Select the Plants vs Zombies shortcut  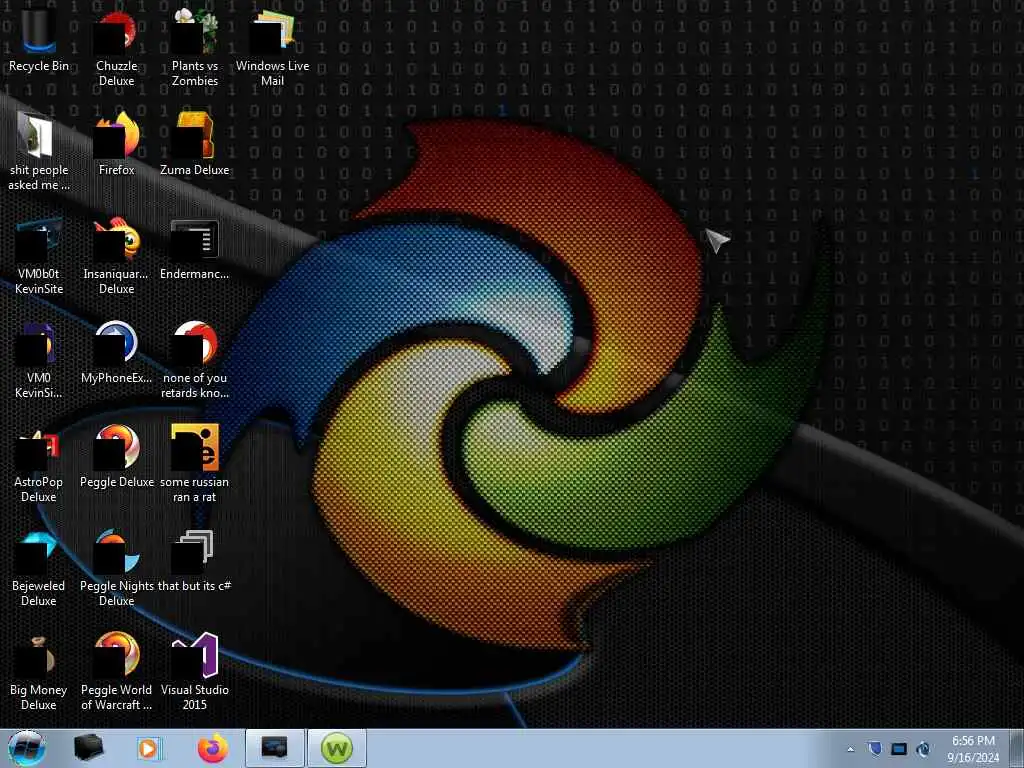click(195, 47)
